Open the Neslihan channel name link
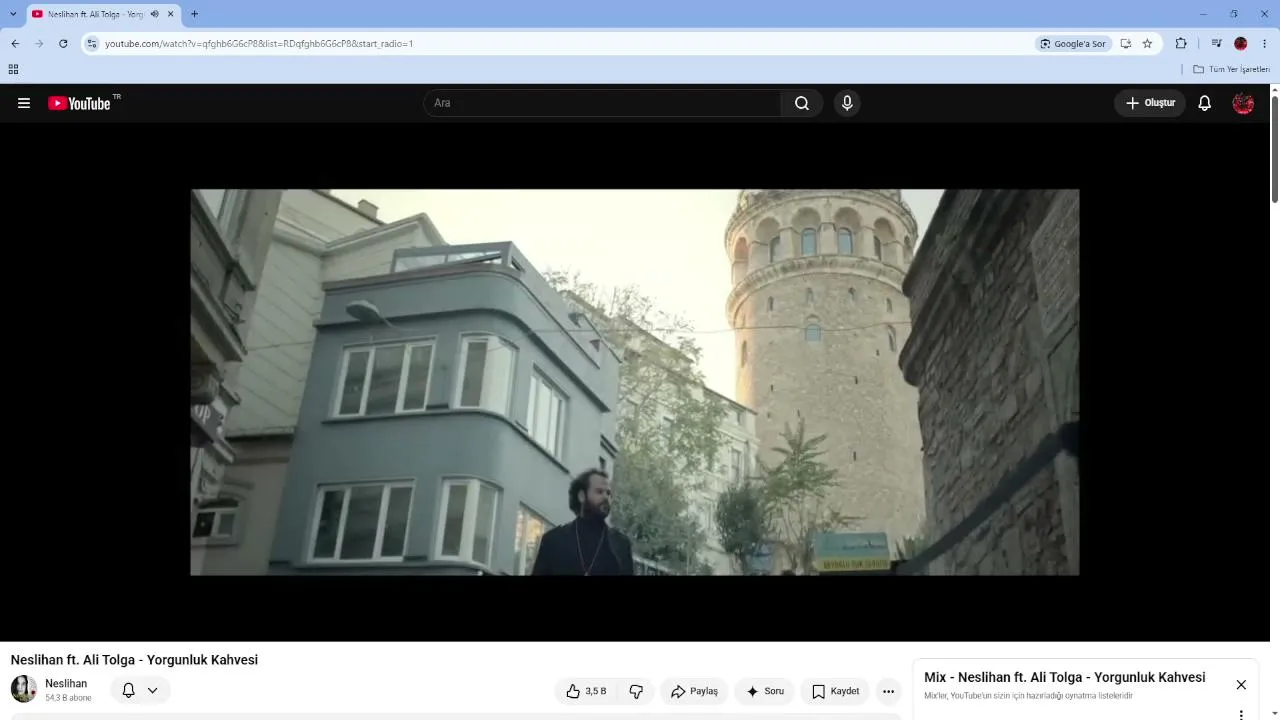The height and width of the screenshot is (720, 1280). pos(66,684)
